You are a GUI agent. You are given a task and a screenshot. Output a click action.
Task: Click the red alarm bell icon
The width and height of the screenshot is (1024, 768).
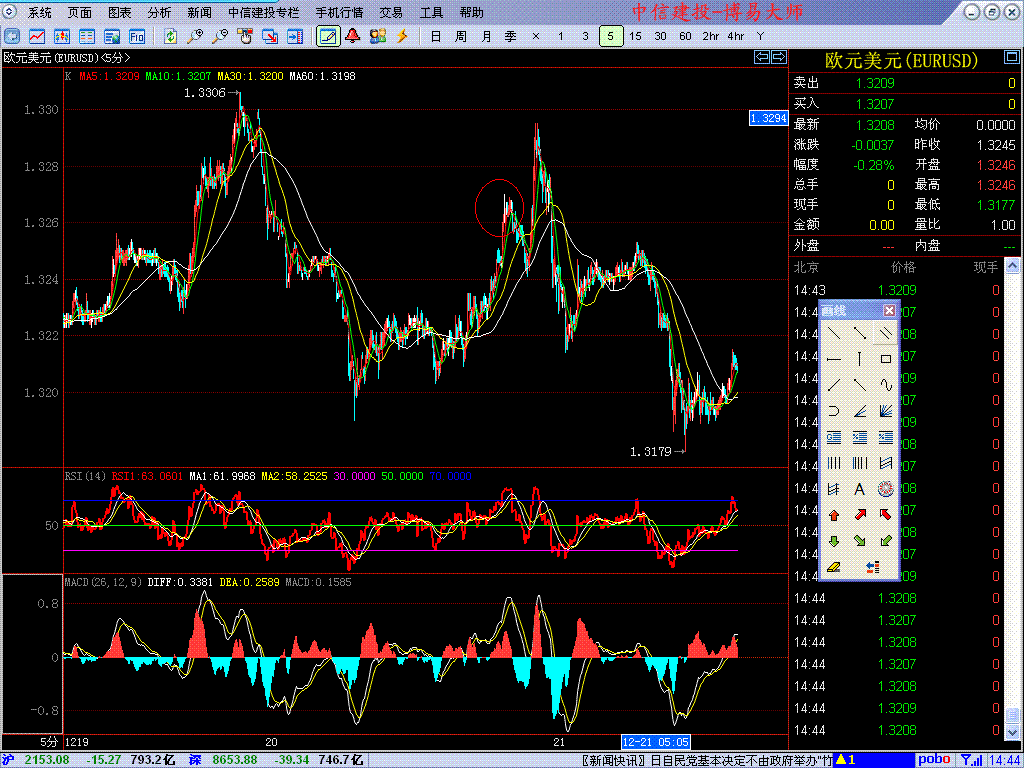tap(352, 36)
